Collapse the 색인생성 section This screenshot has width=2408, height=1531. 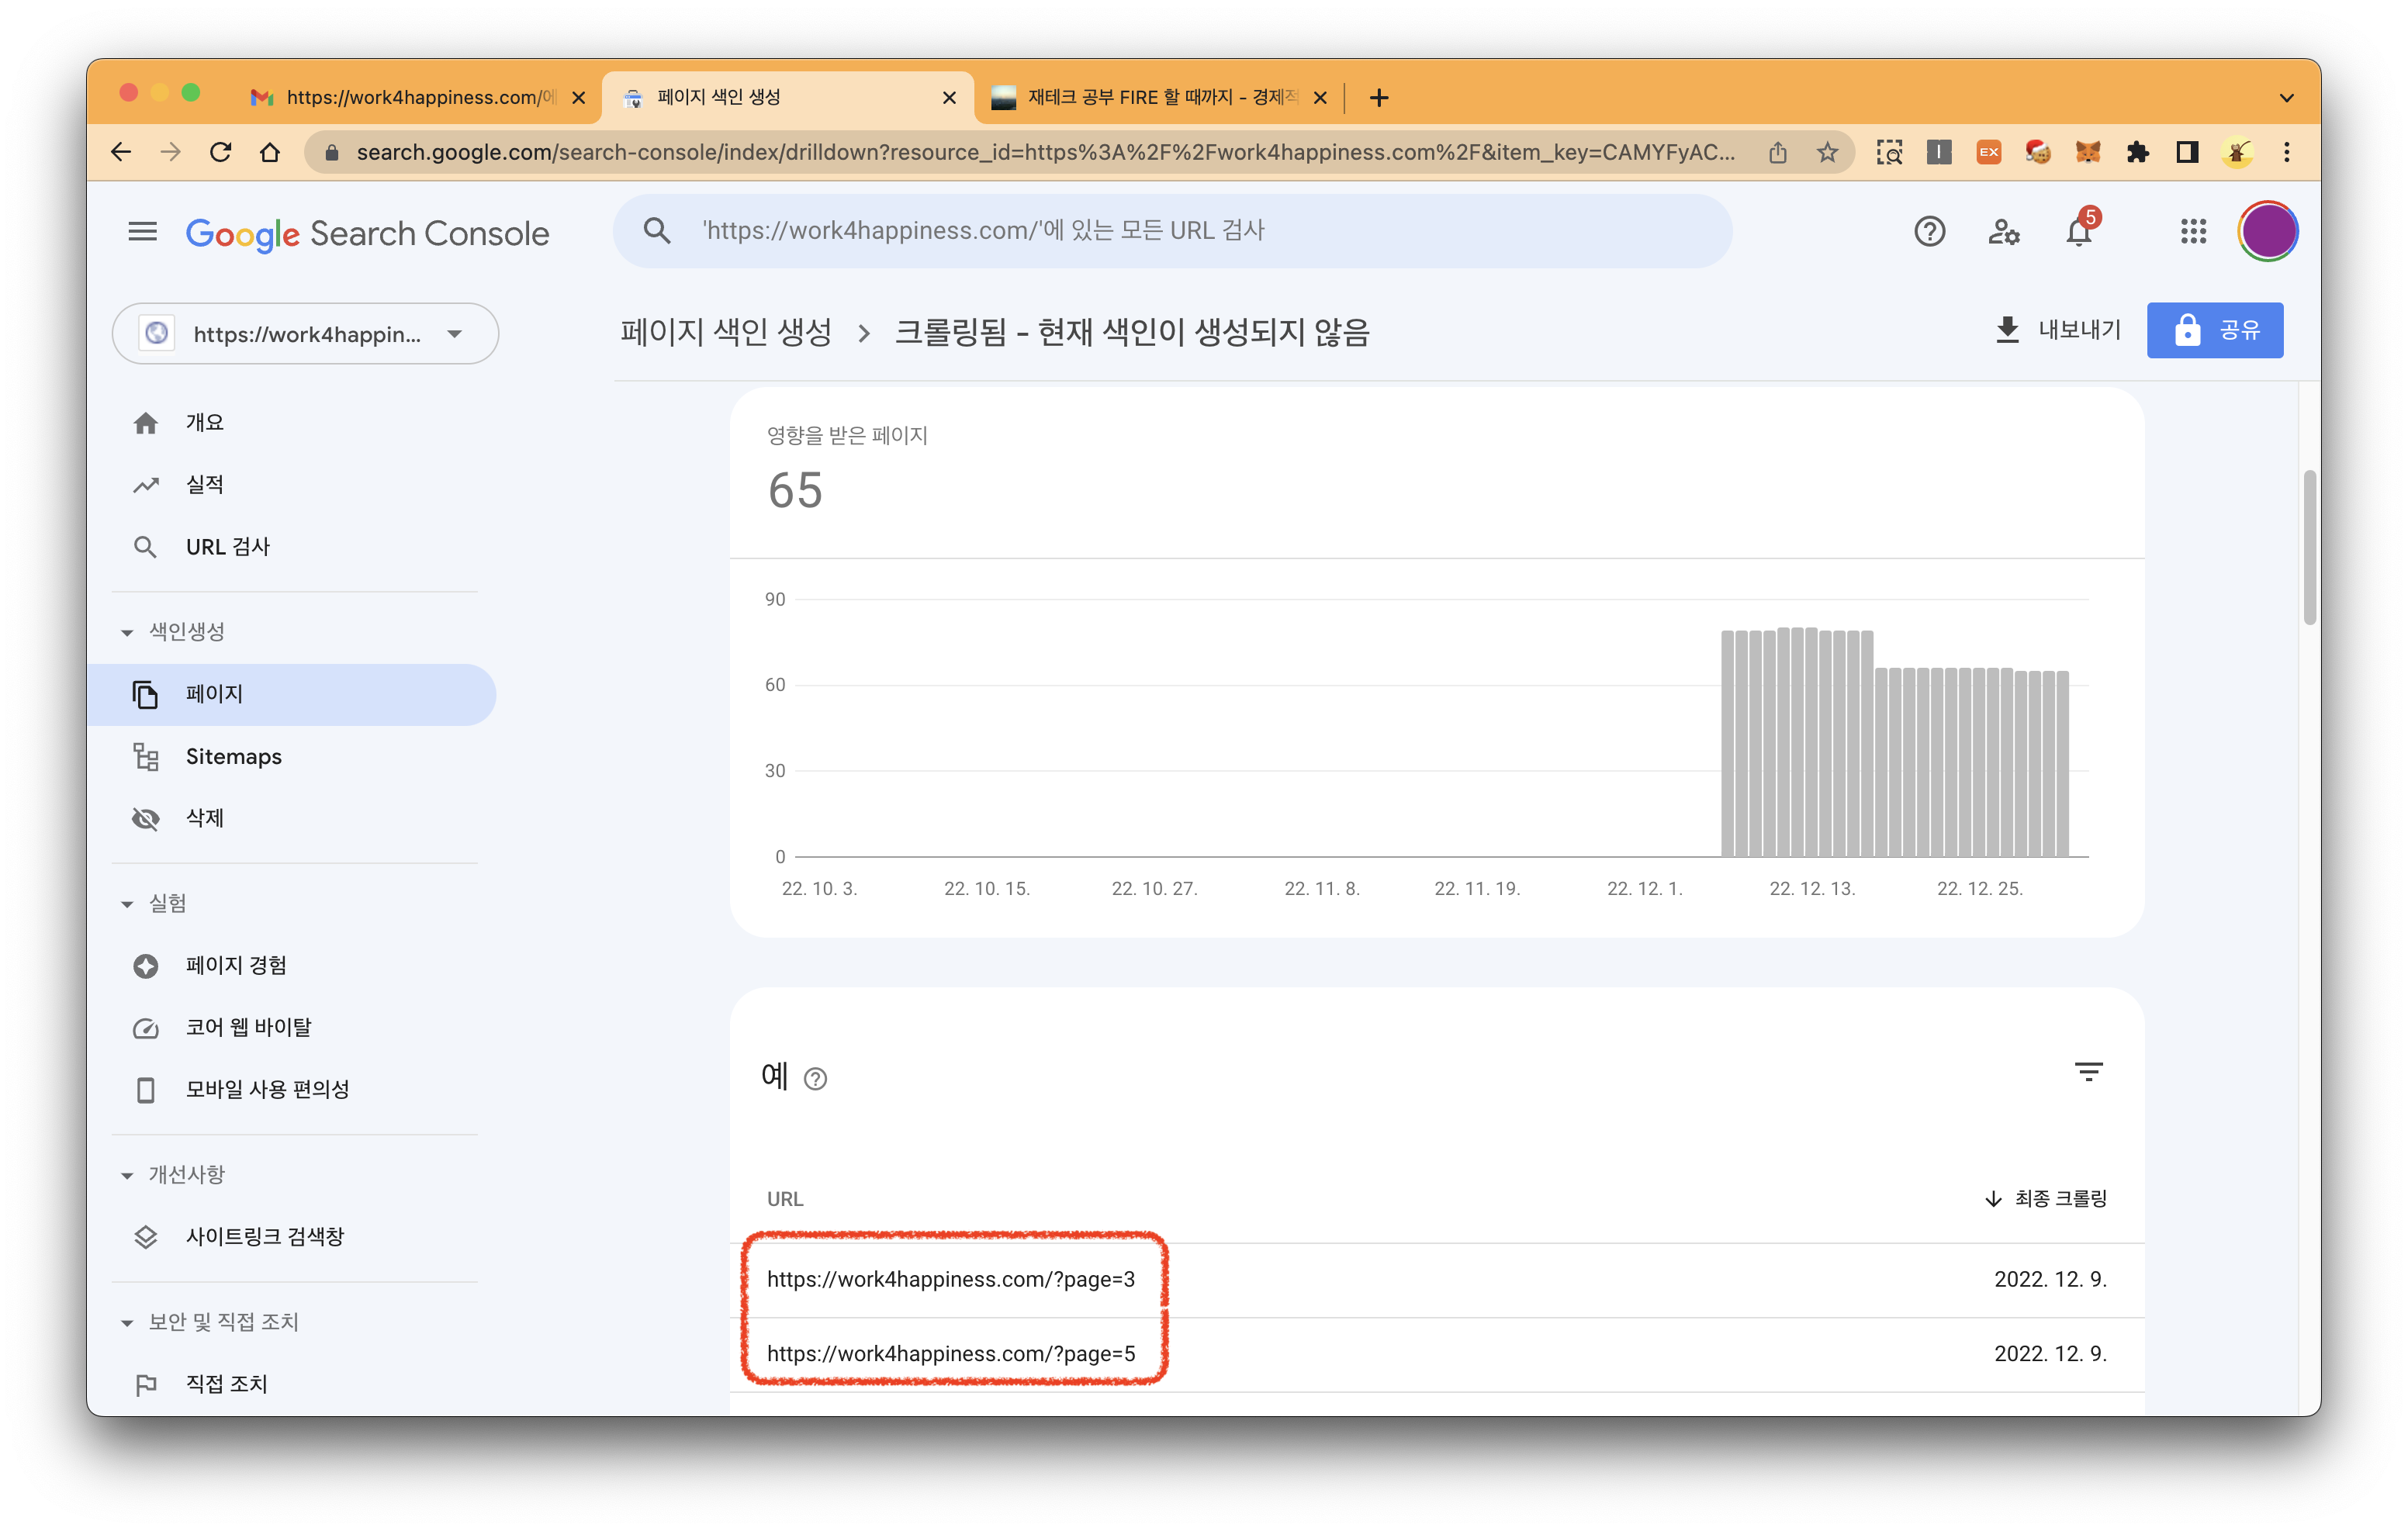pos(127,631)
